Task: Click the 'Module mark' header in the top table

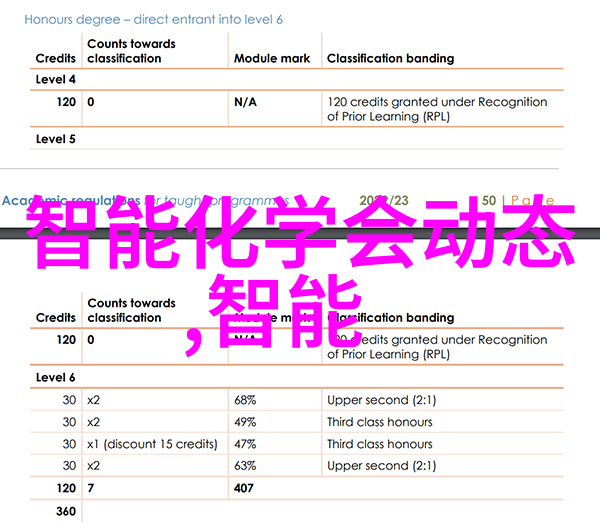Action: [x=272, y=58]
